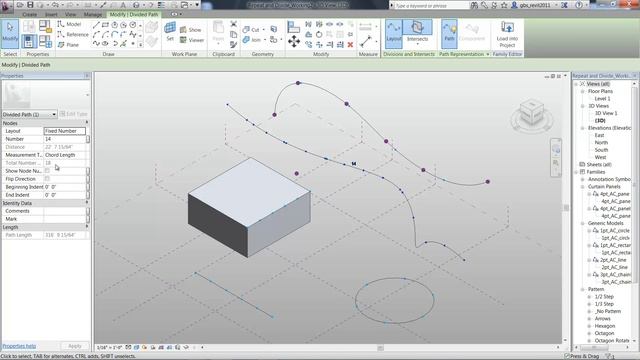Click the Communication Center binoculars icon
This screenshot has height=360, width=640.
pyautogui.click(x=474, y=5)
